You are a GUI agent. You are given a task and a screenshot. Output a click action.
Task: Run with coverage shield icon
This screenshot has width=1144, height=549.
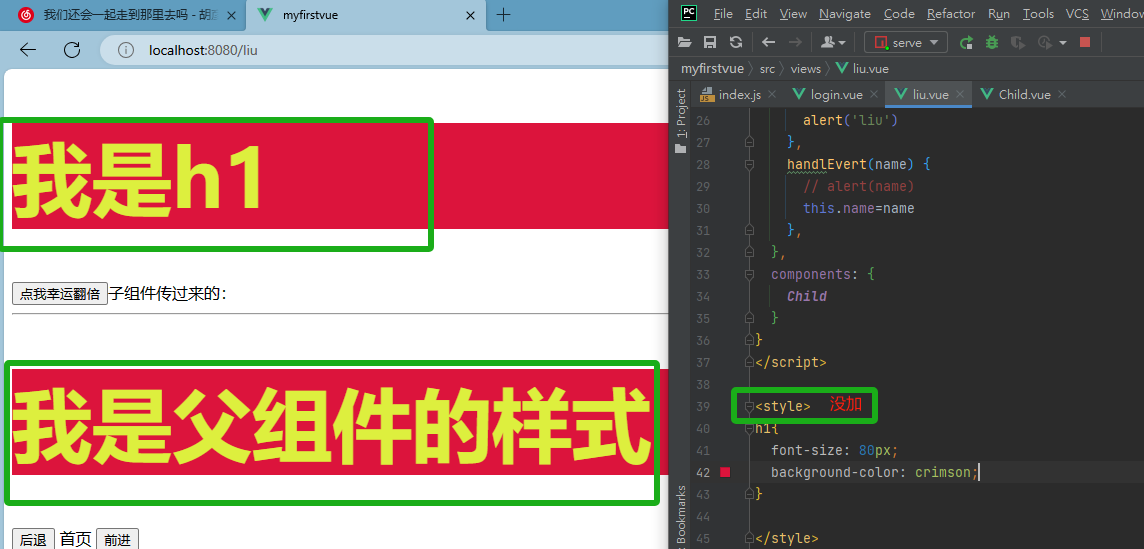coord(1017,42)
